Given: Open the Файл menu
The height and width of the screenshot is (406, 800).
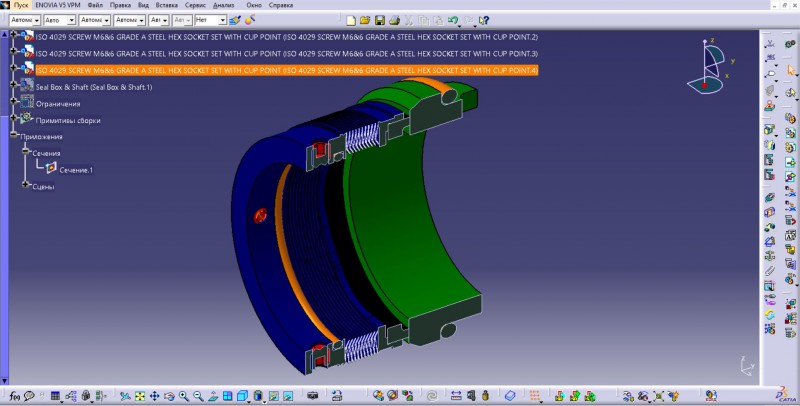Looking at the screenshot, I should tap(95, 5).
